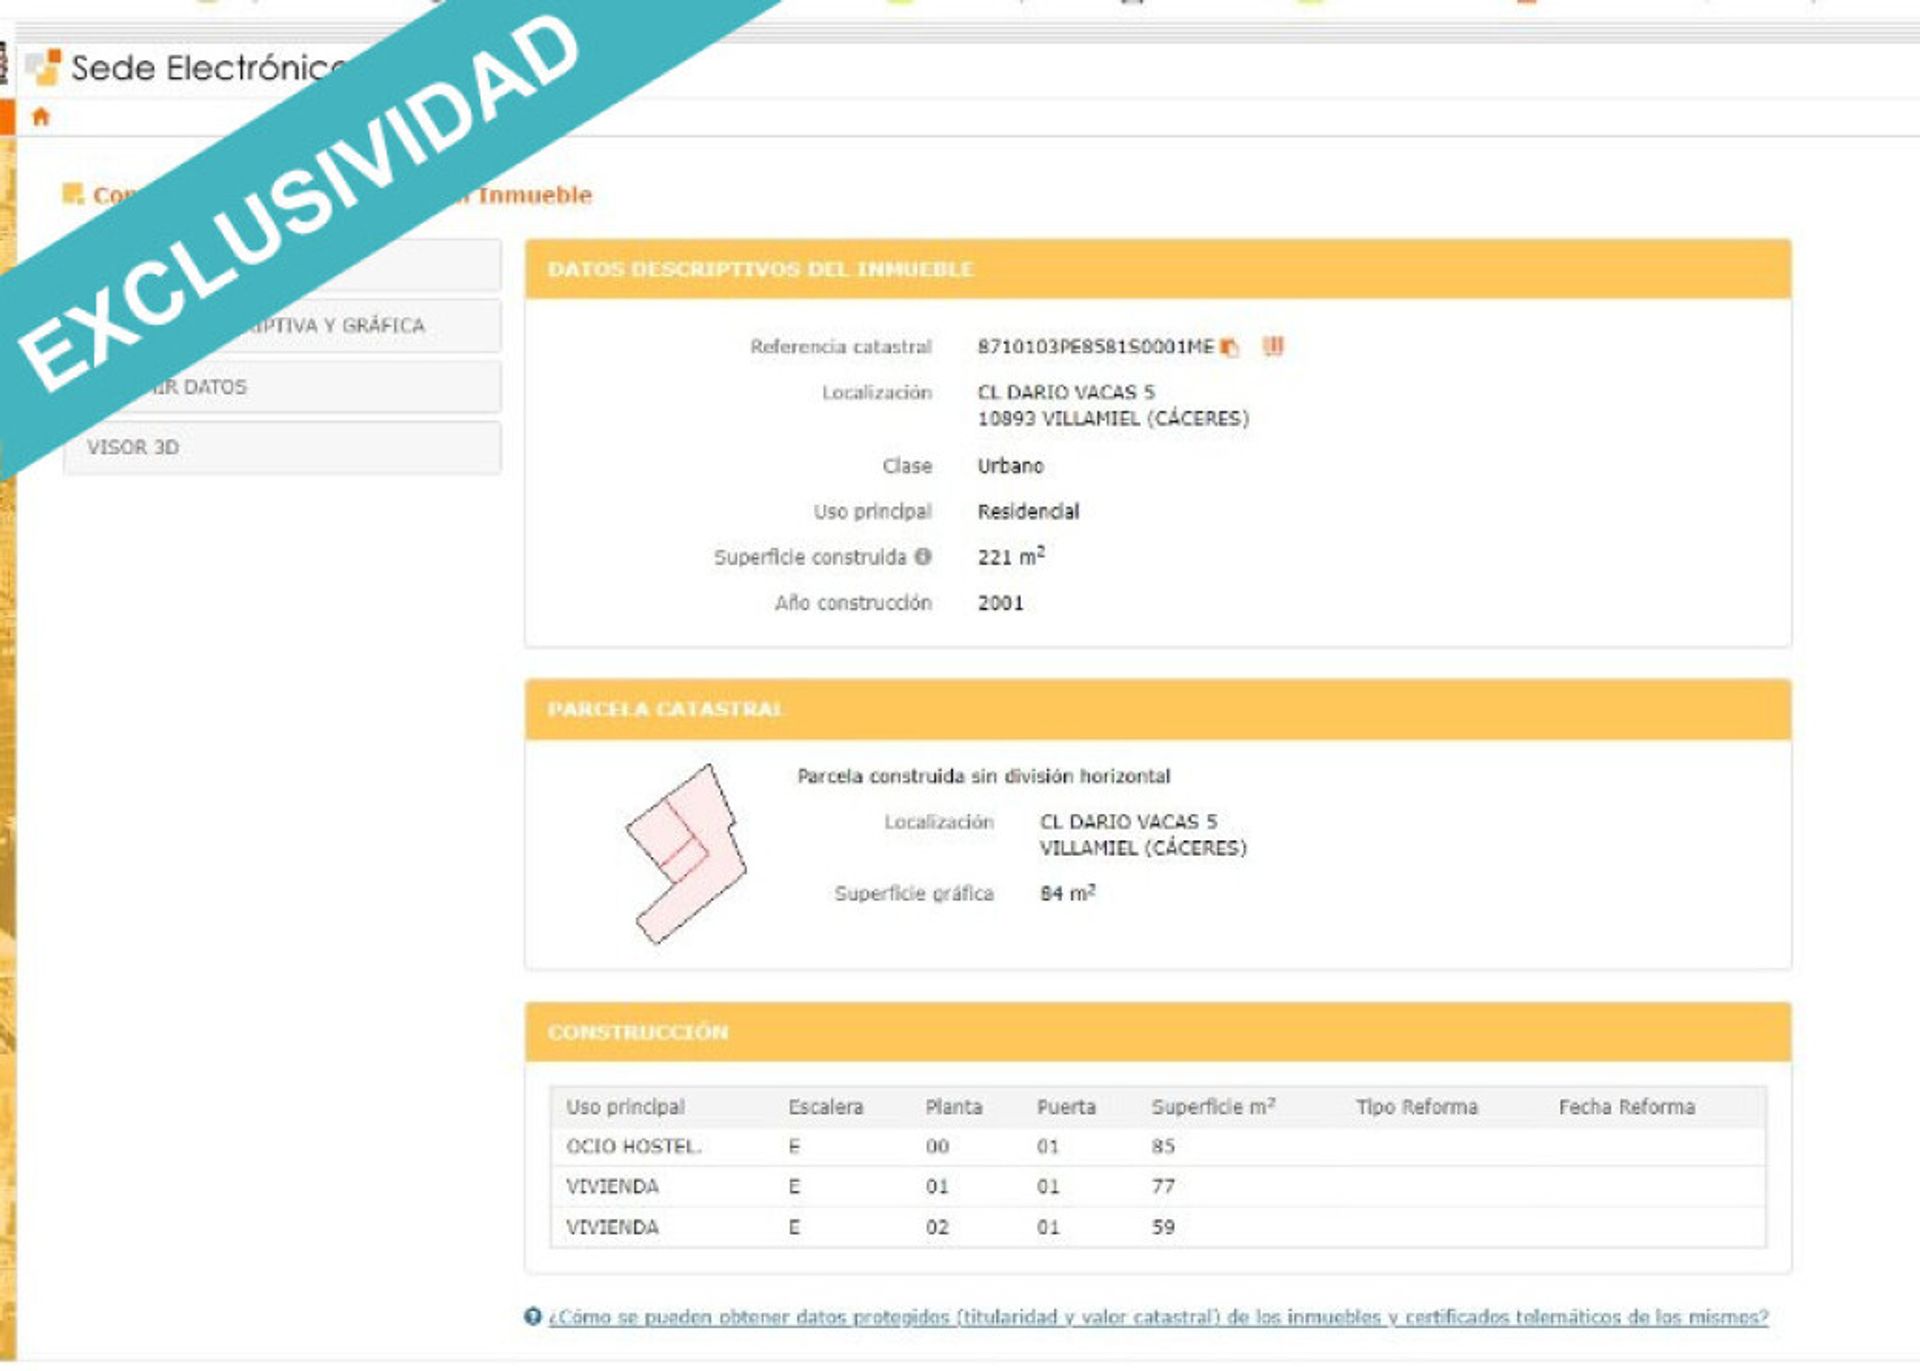Screen dimensions: 1920x1371
Task: Click info icon next to Superficie construida
Action: [x=923, y=556]
